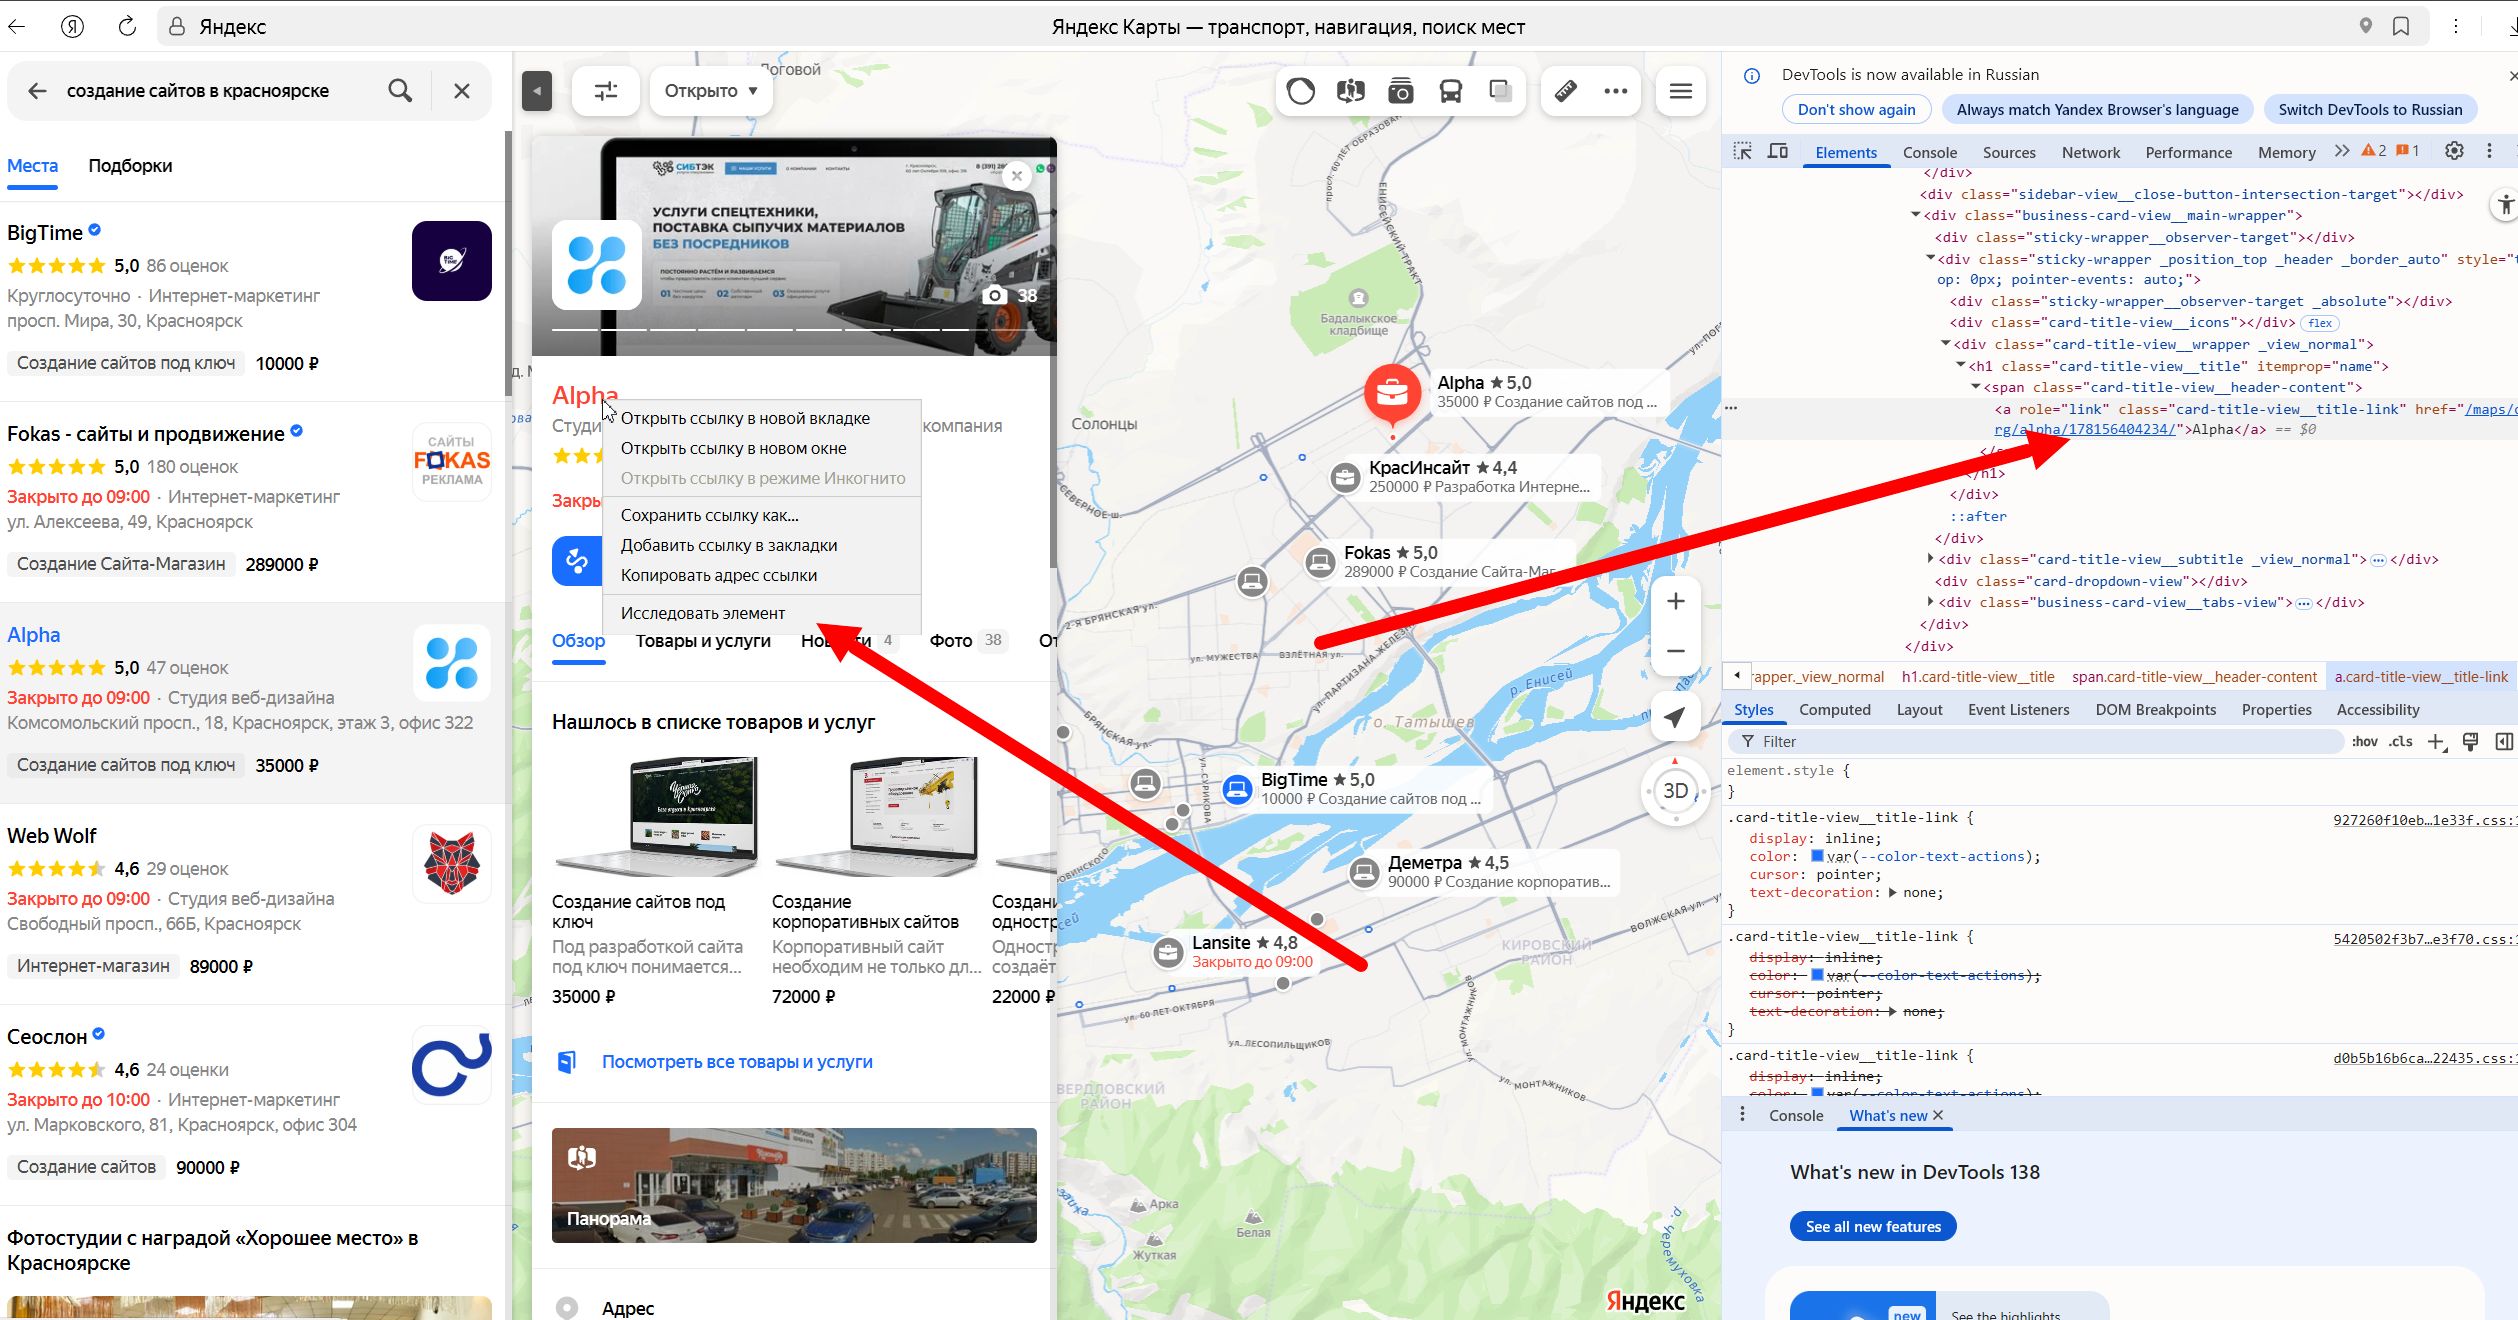Toggle the .cls element classes panel
2518x1320 pixels.
pyautogui.click(x=2401, y=742)
